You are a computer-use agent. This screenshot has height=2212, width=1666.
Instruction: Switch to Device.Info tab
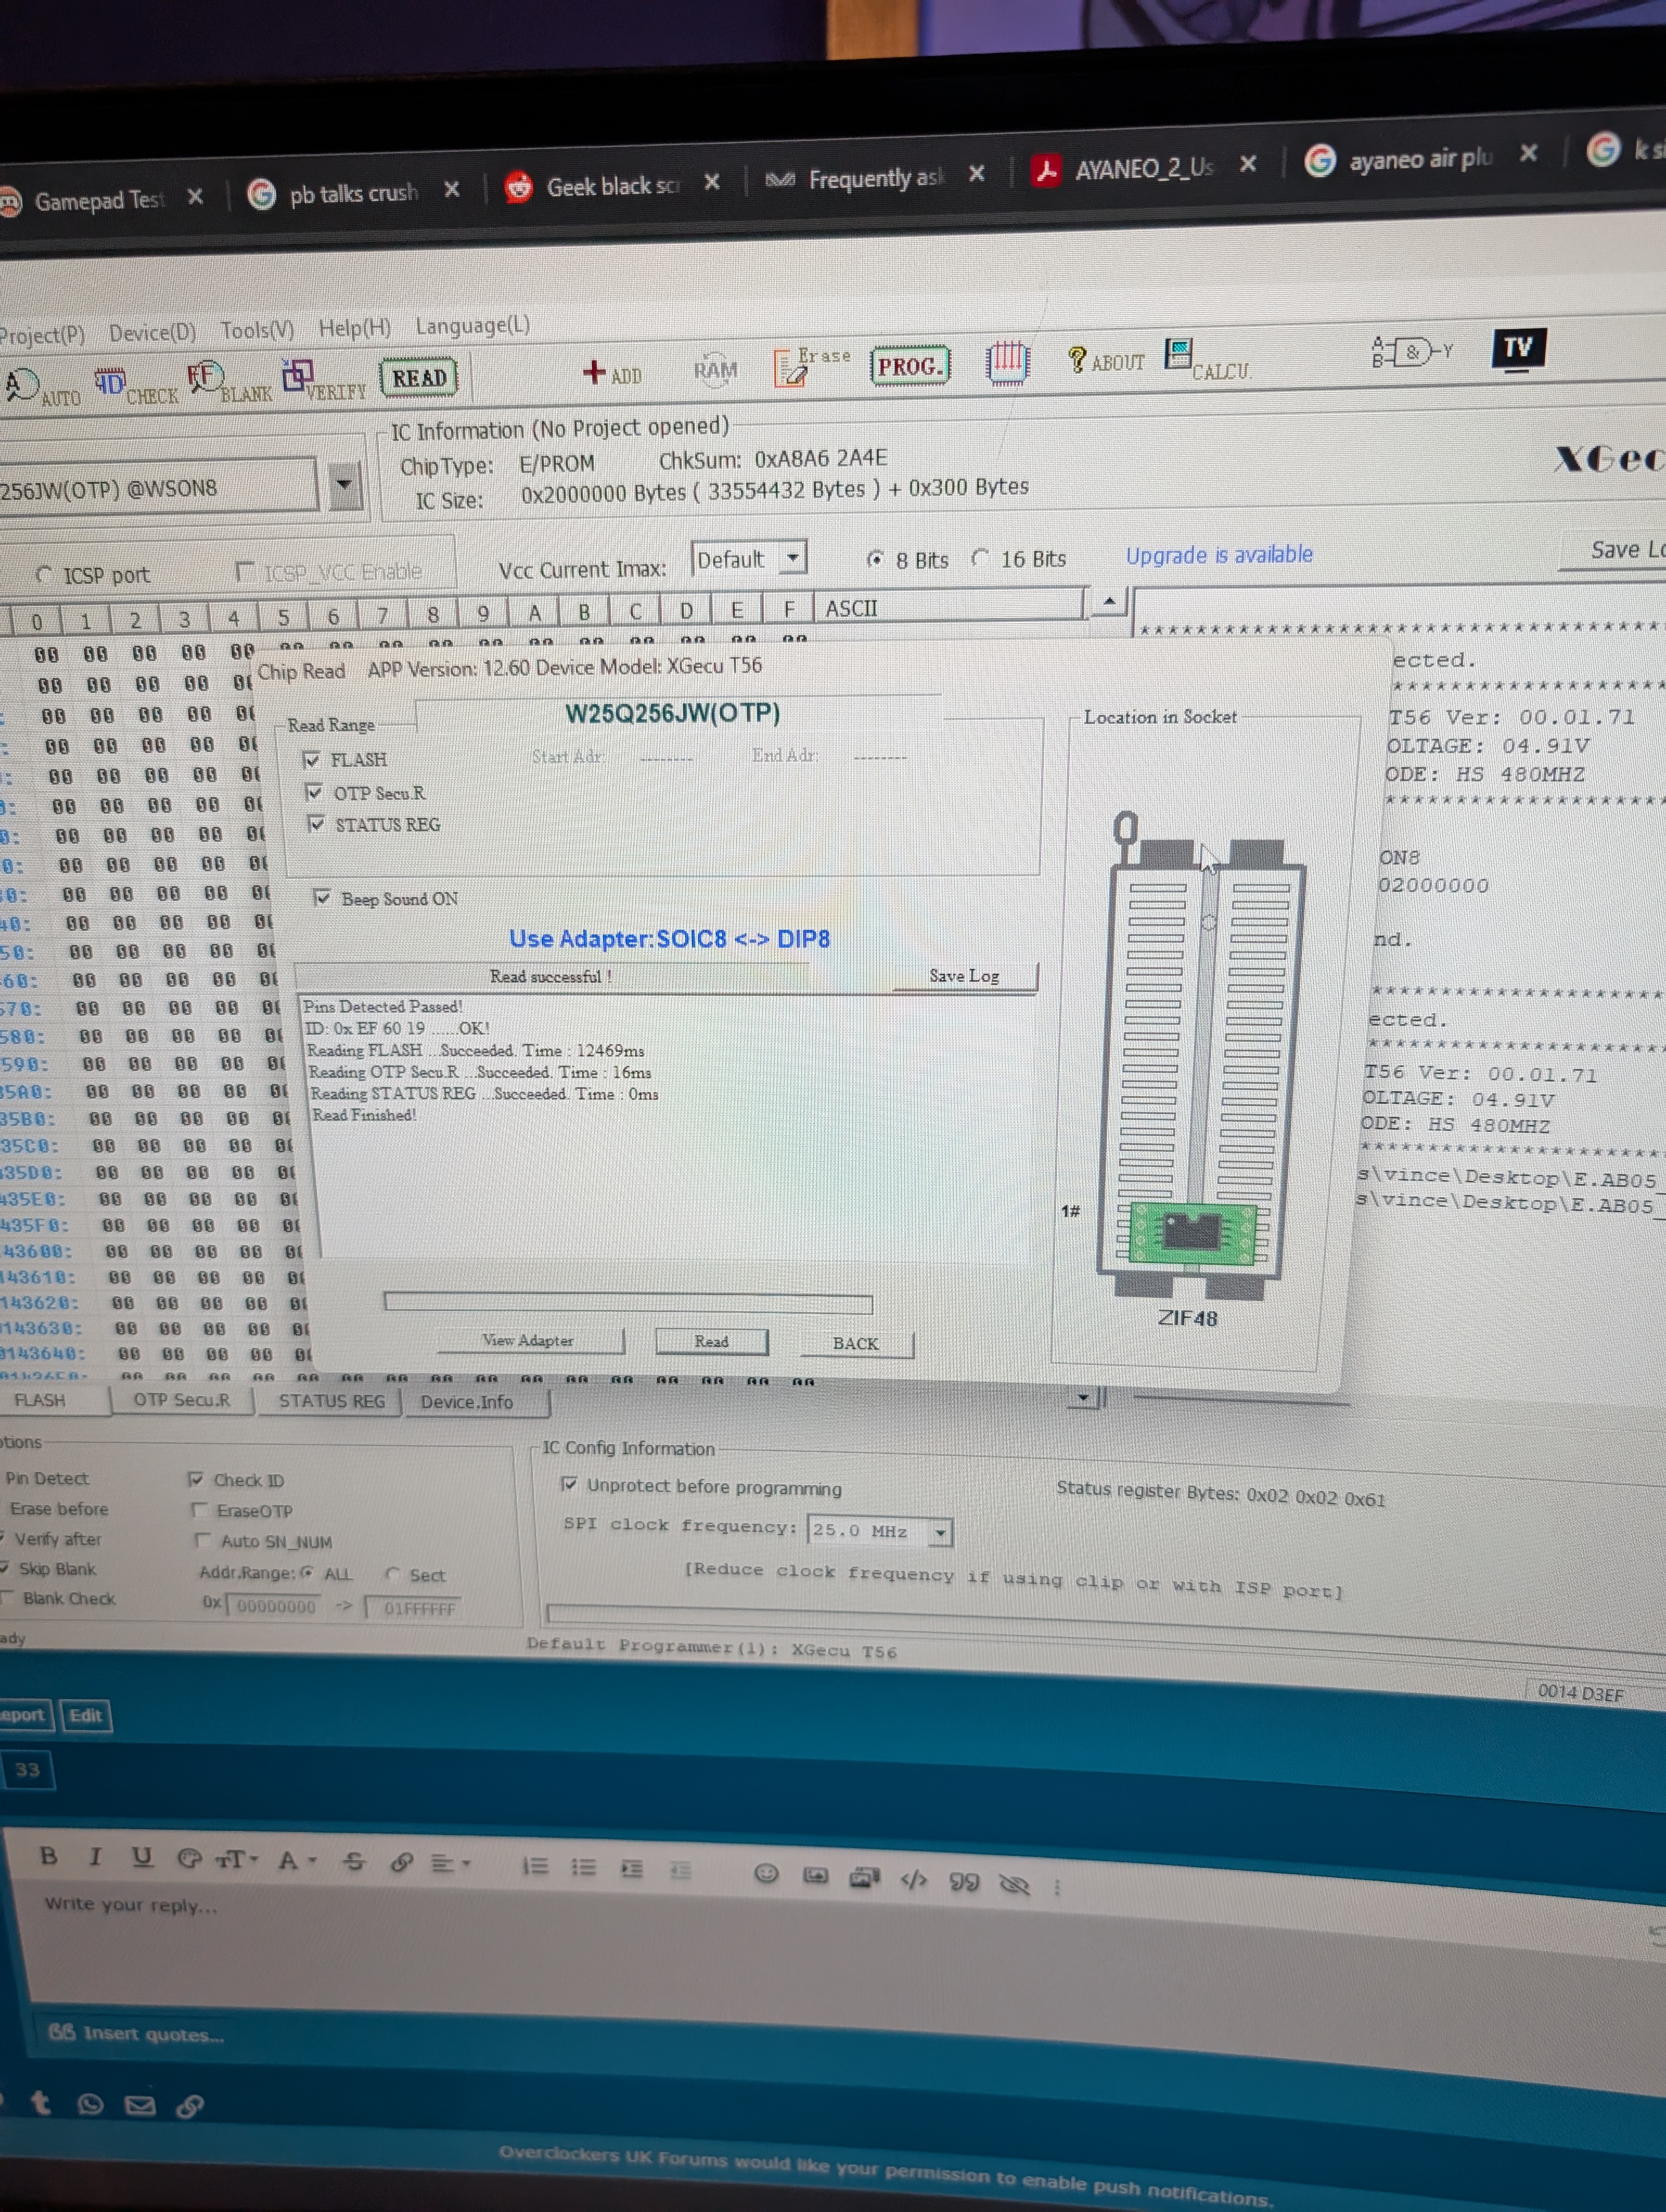point(466,1402)
